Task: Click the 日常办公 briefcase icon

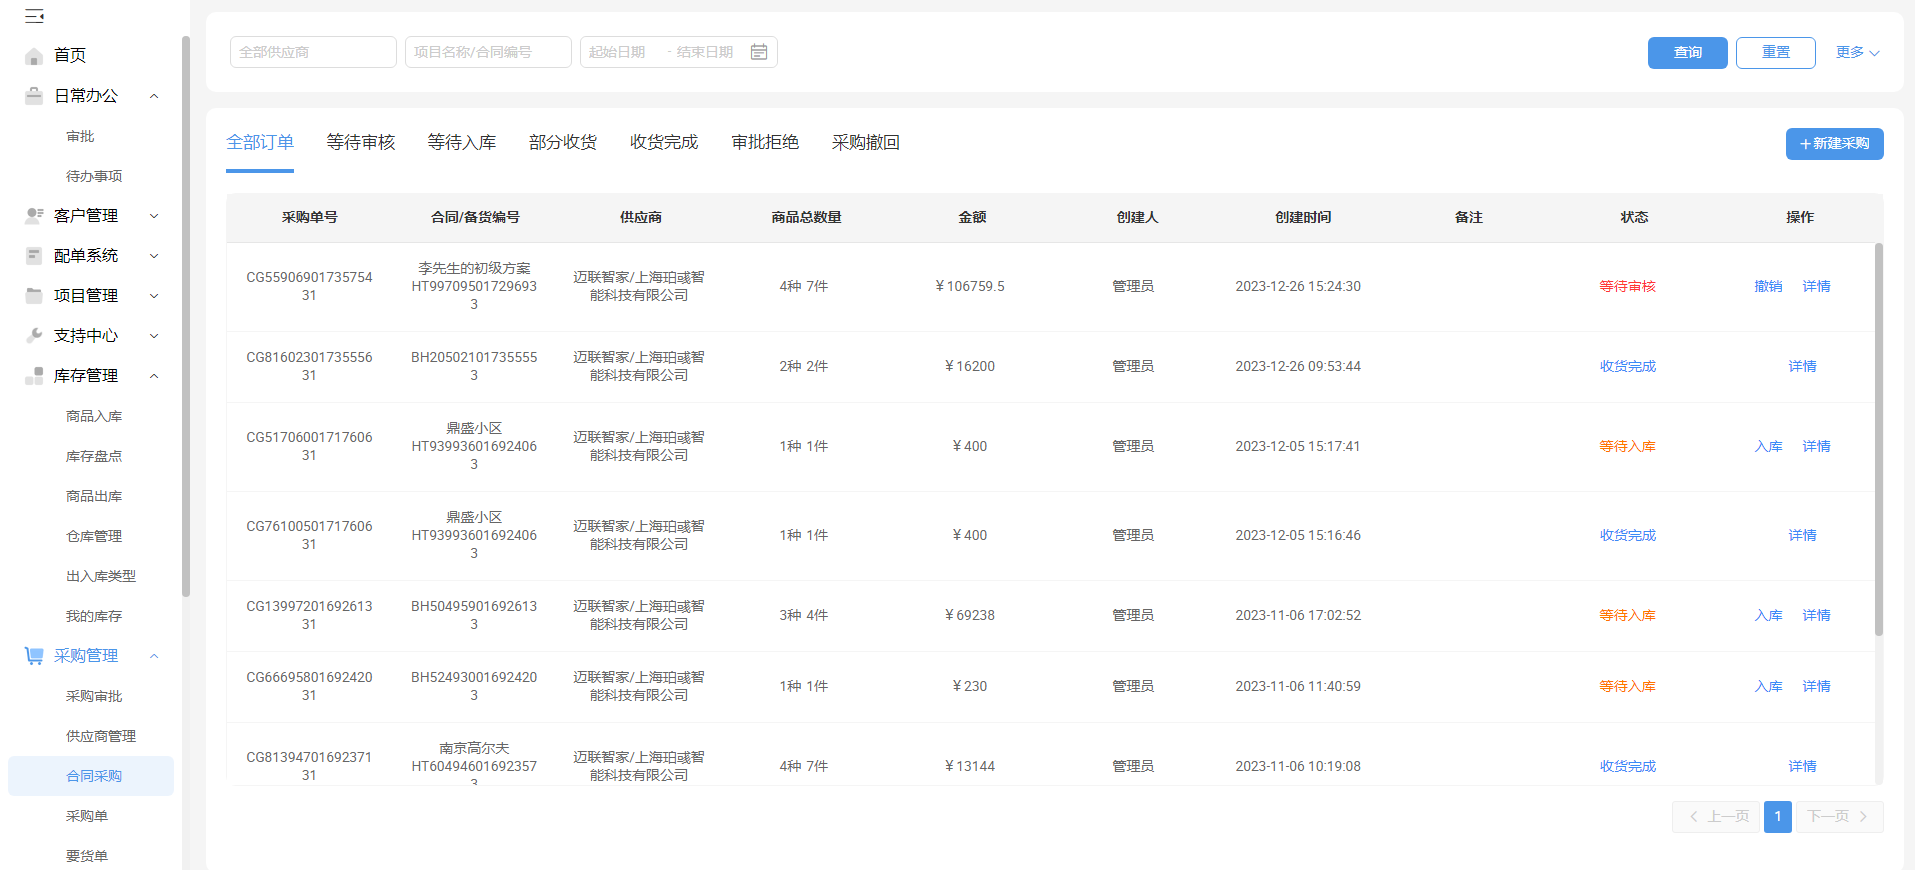Action: tap(34, 96)
